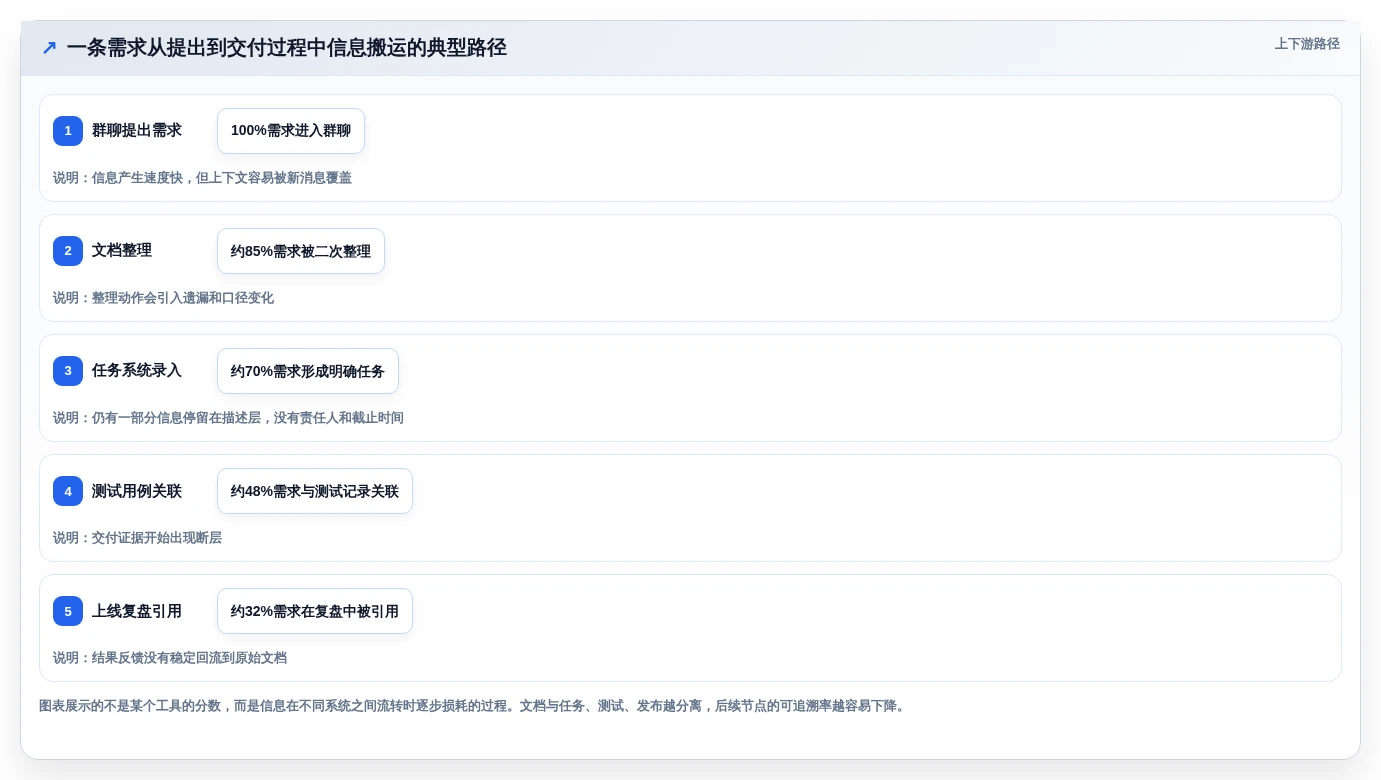Select step number 1 badge

68,131
